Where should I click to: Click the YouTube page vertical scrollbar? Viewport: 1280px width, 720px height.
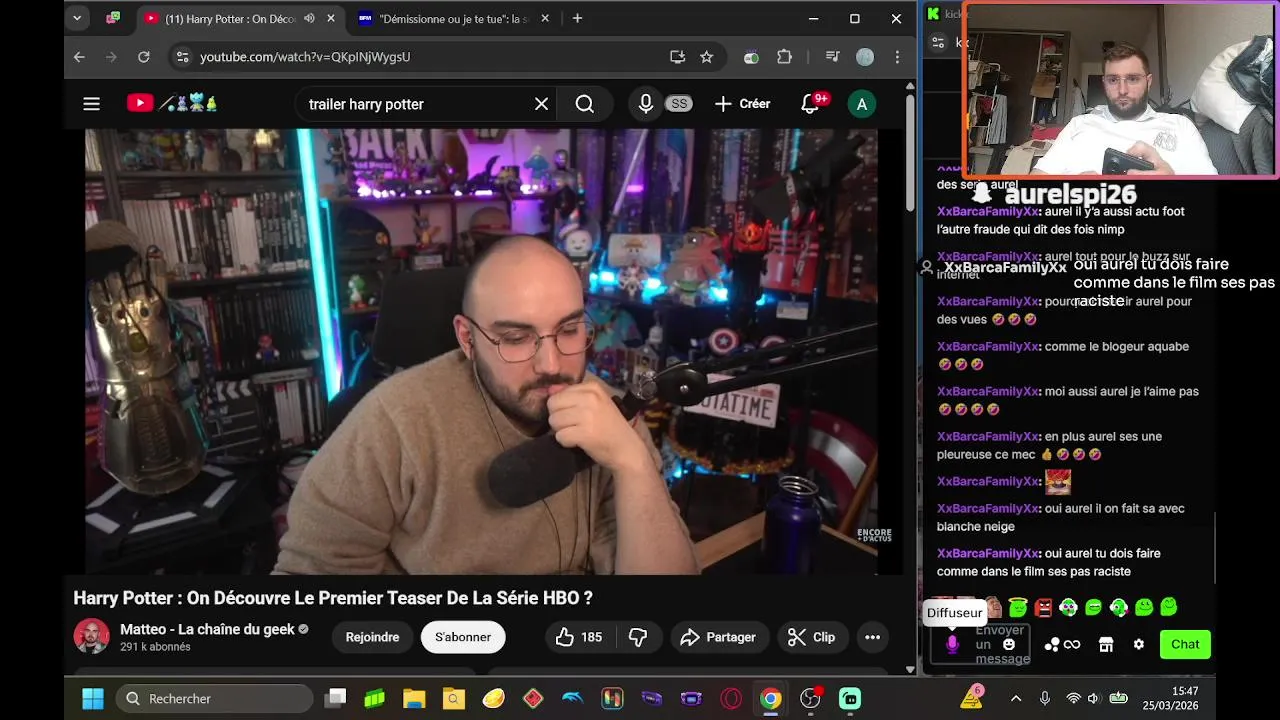[910, 152]
